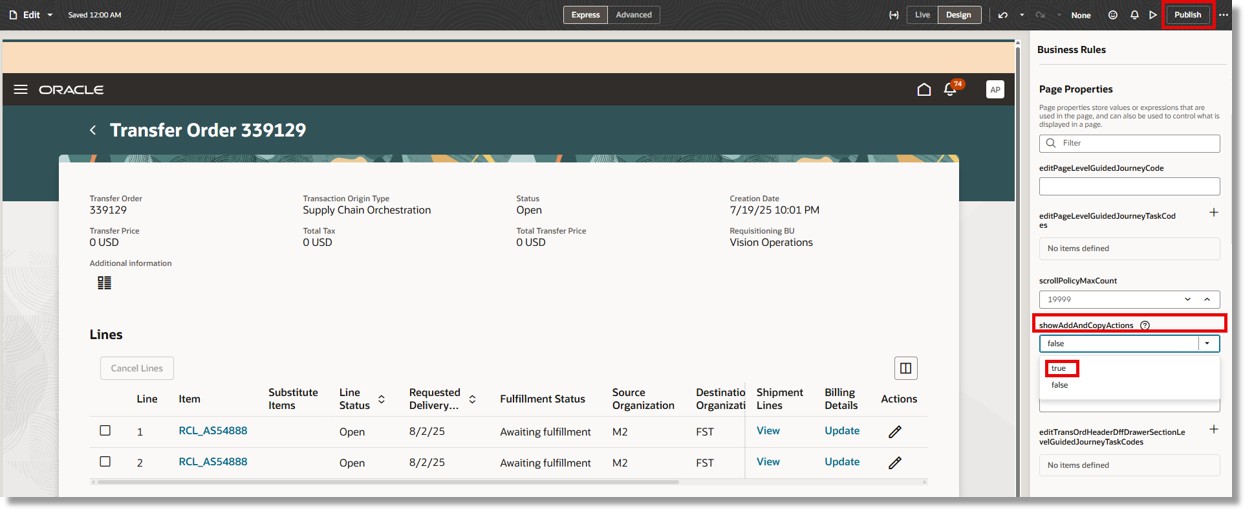The image size is (1245, 510).
Task: Select checkbox for line 1
Action: pos(105,431)
